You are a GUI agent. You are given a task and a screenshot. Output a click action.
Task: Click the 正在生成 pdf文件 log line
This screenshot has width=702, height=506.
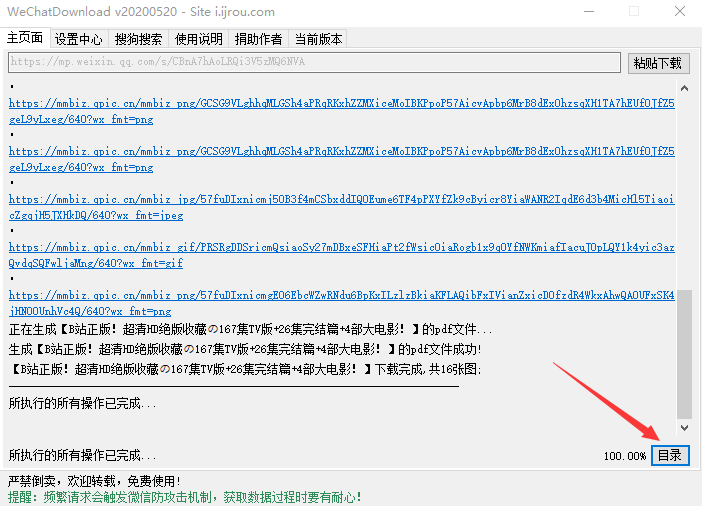pos(250,330)
